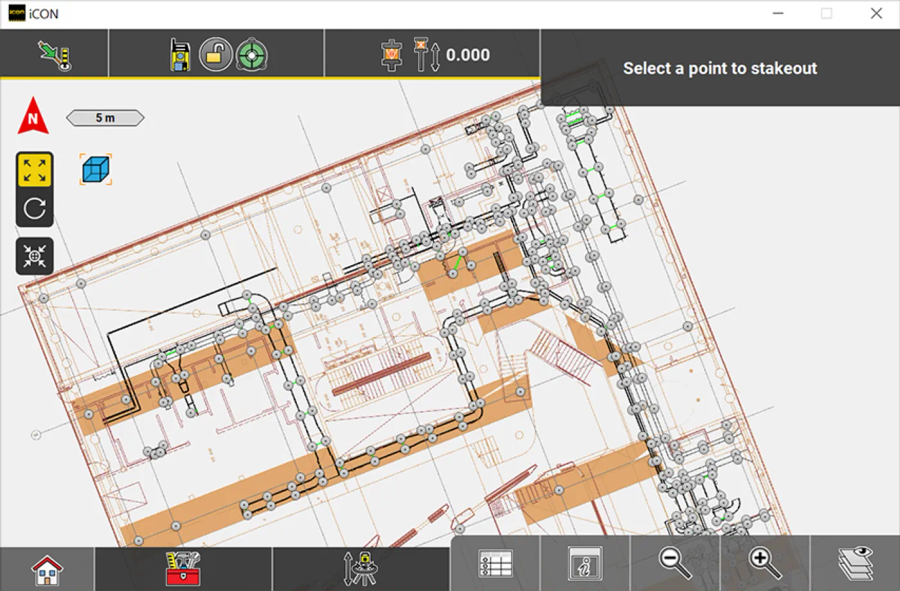Click the rotate map button

[x=35, y=208]
